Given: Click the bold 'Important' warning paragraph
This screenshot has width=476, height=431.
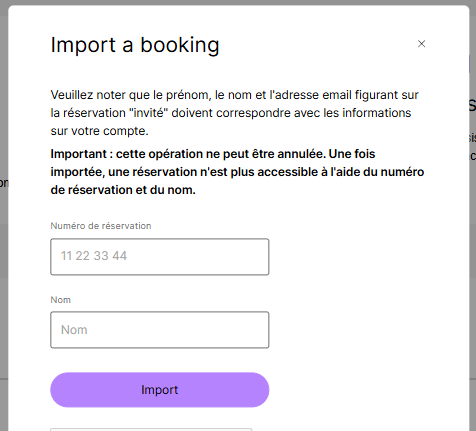Looking at the screenshot, I should click(237, 172).
